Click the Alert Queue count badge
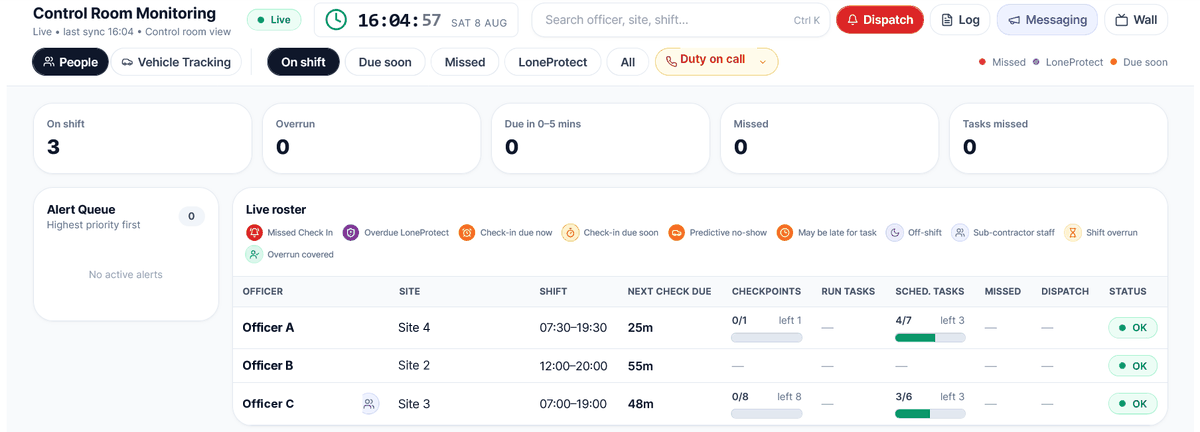 pos(191,216)
